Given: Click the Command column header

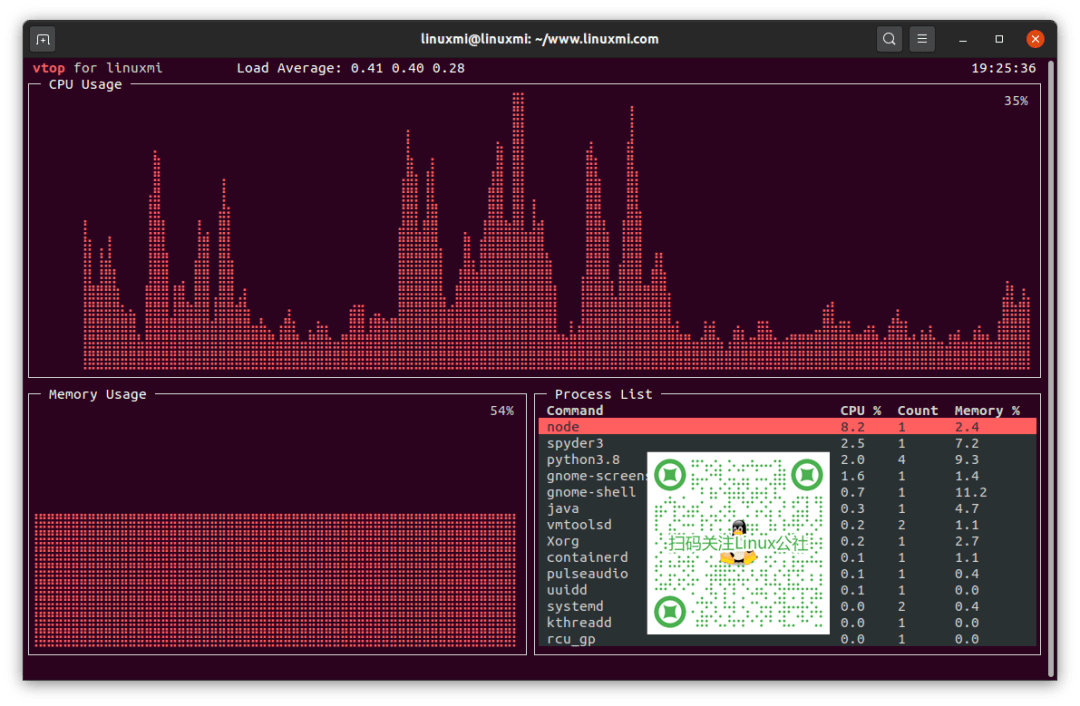Looking at the screenshot, I should tap(575, 411).
